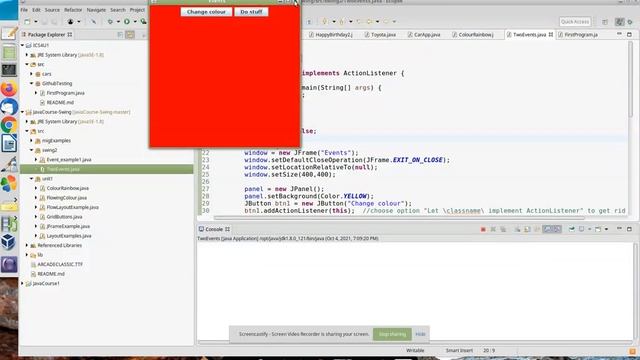The height and width of the screenshot is (360, 640).
Task: Select the Console view tab
Action: point(214,229)
